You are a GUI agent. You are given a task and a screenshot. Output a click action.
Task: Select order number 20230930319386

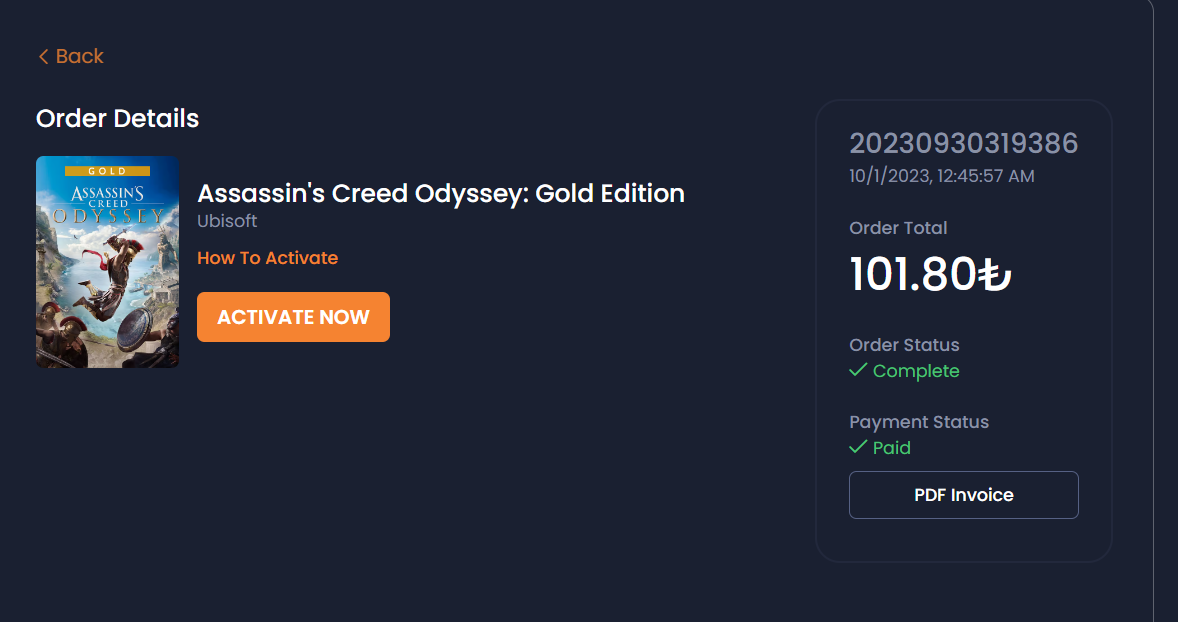pyautogui.click(x=963, y=144)
